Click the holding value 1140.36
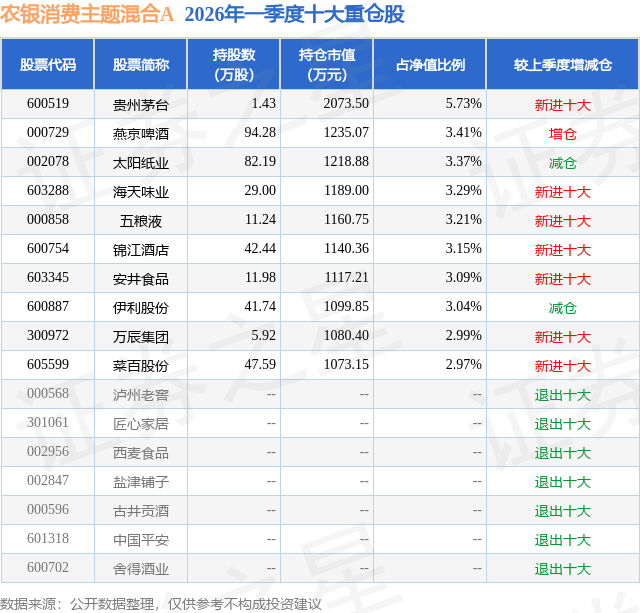This screenshot has height=613, width=640. click(346, 248)
